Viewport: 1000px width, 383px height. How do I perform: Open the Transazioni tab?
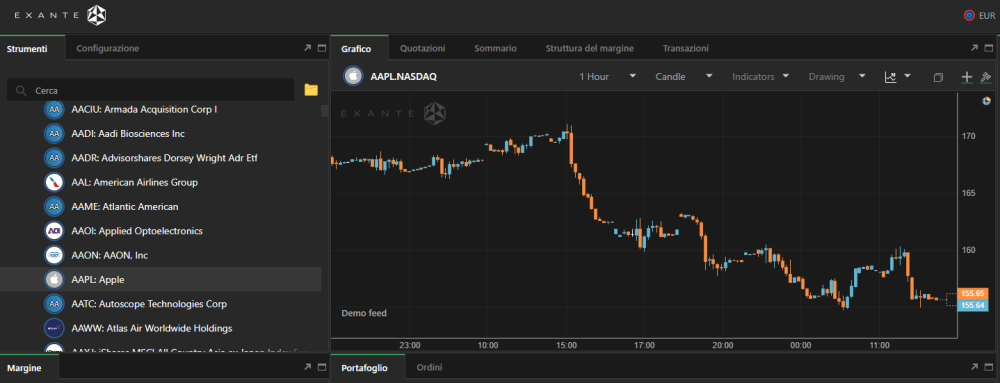point(686,48)
